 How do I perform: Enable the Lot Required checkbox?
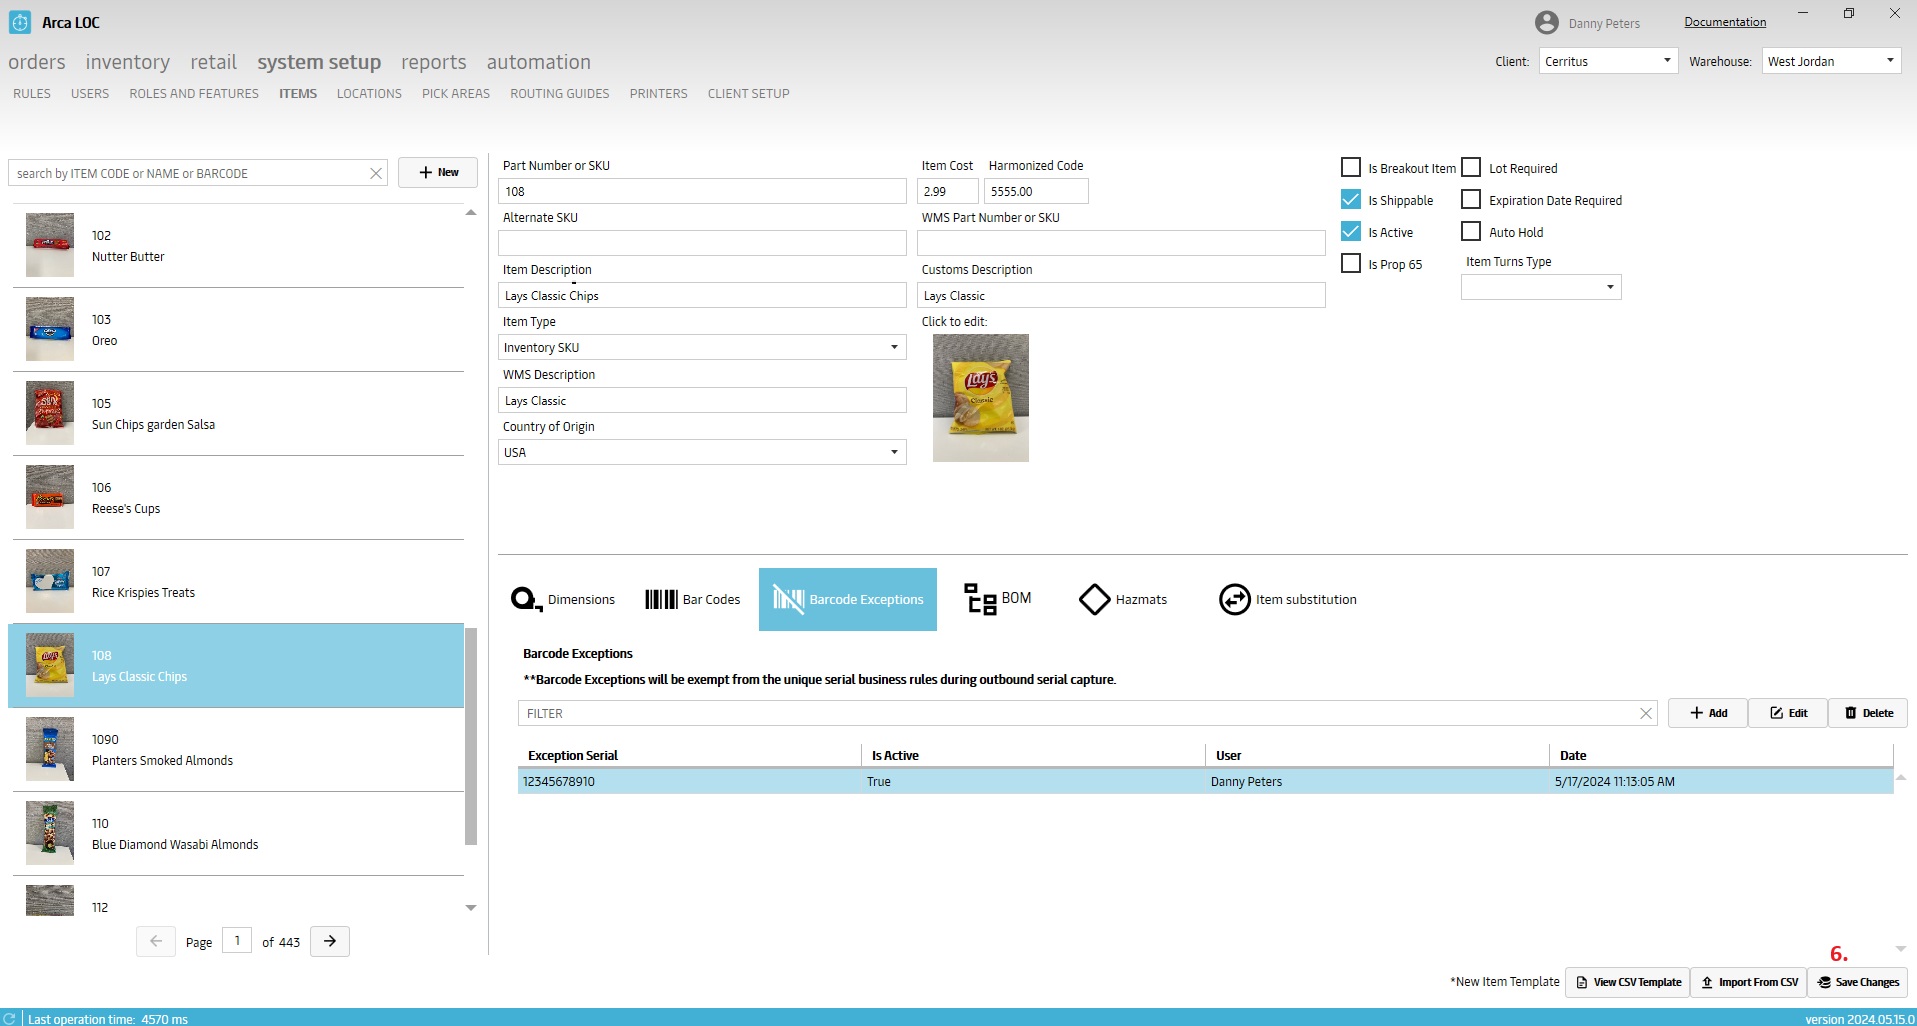click(x=1471, y=167)
